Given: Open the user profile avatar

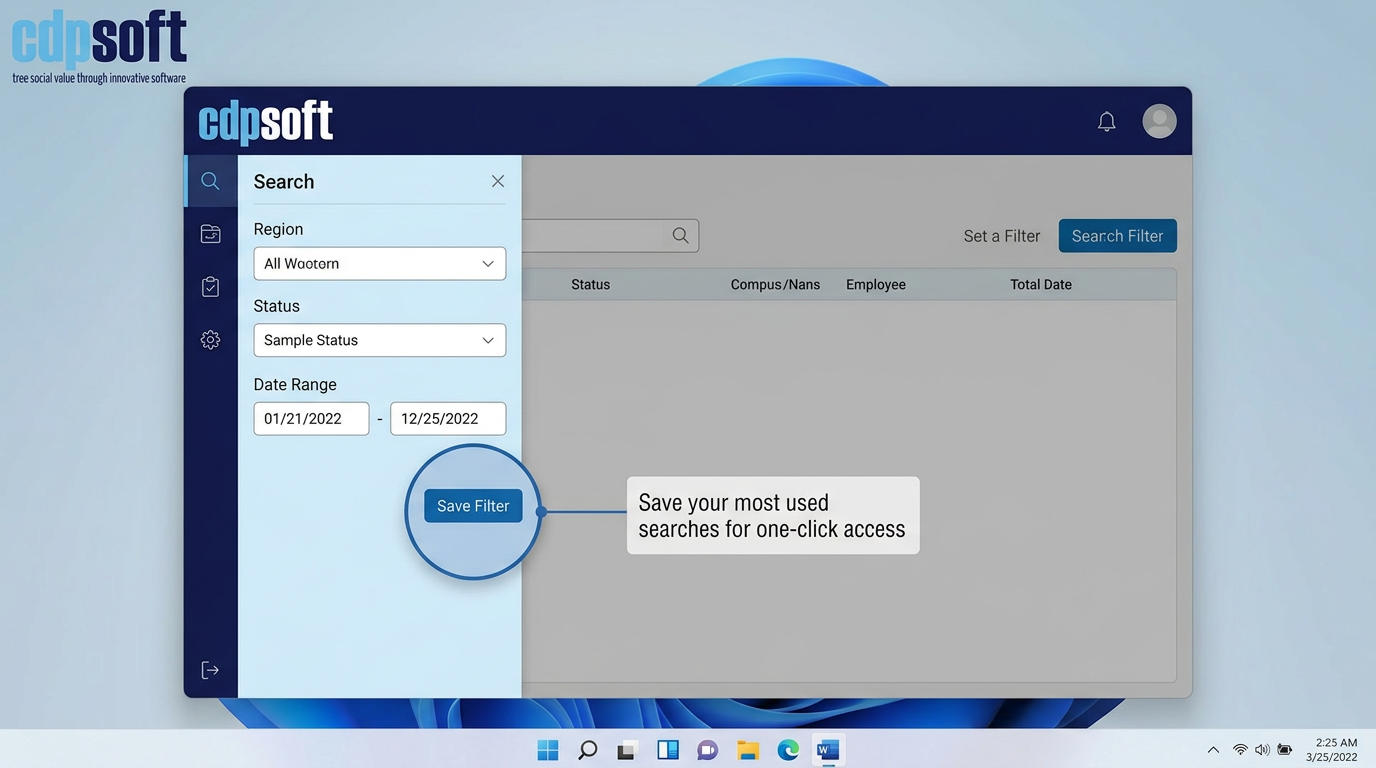Looking at the screenshot, I should click(x=1159, y=121).
